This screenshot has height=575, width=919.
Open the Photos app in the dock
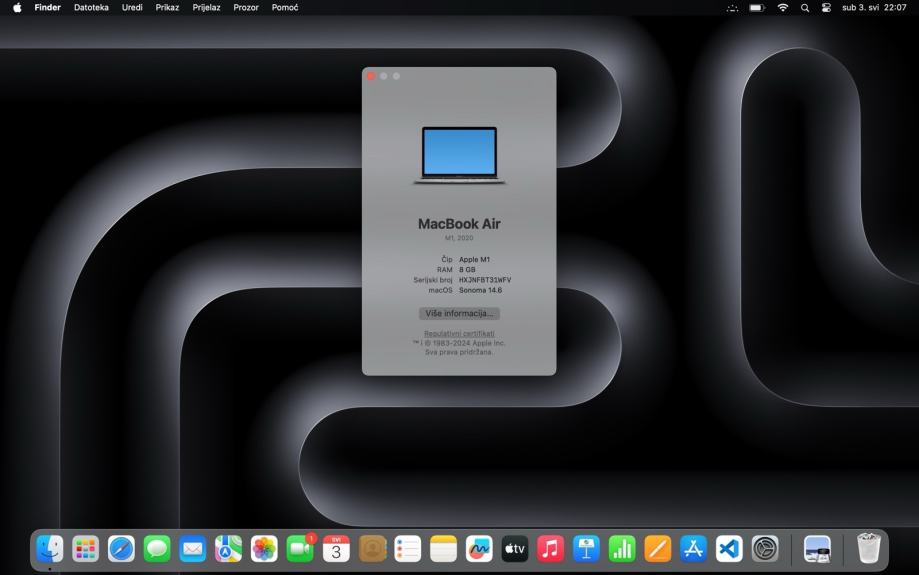point(264,548)
